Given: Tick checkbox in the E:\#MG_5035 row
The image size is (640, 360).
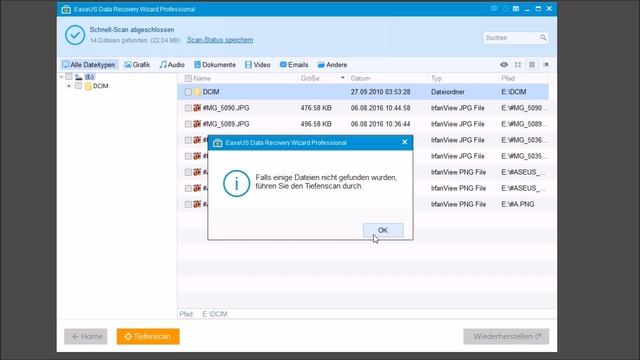Looking at the screenshot, I should (x=188, y=156).
